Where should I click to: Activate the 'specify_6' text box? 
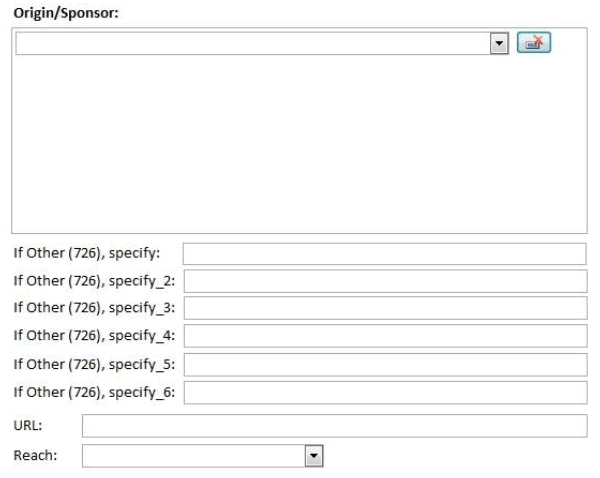point(385,393)
